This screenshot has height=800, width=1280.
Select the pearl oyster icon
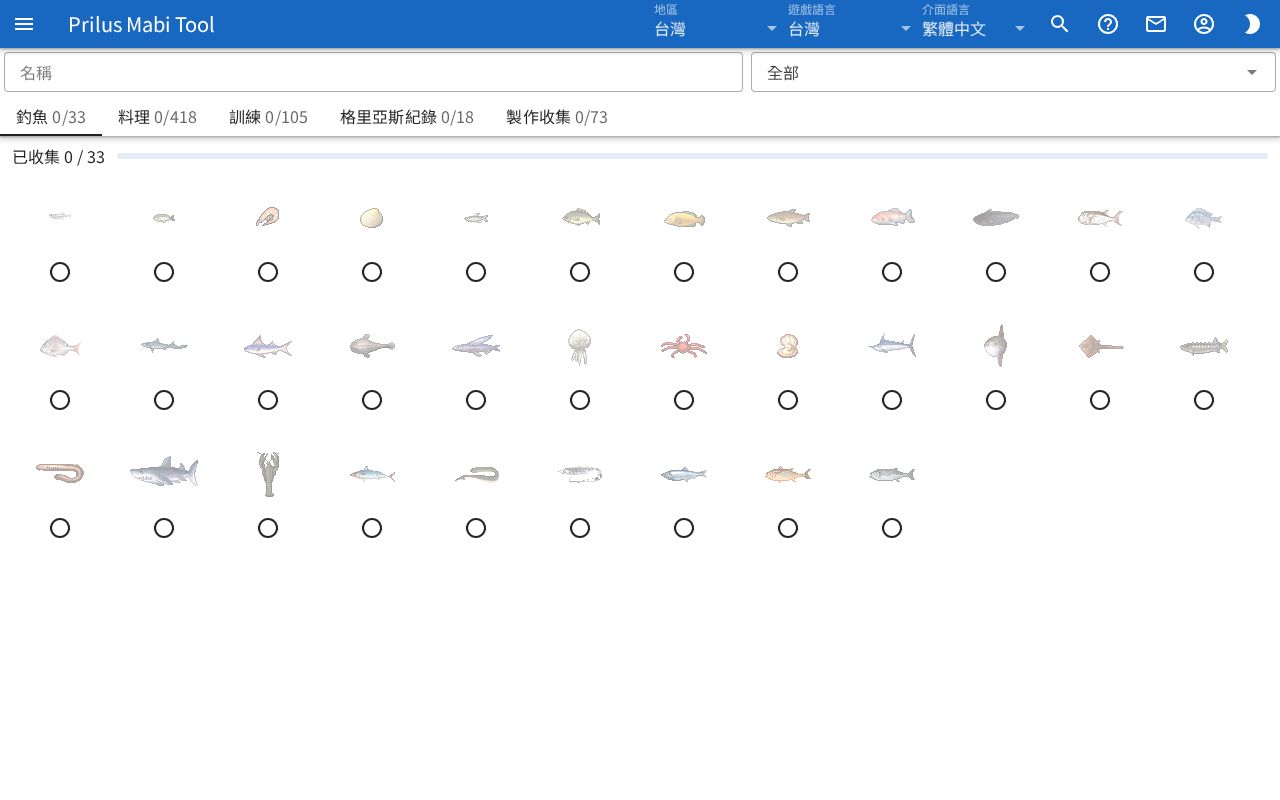point(788,346)
